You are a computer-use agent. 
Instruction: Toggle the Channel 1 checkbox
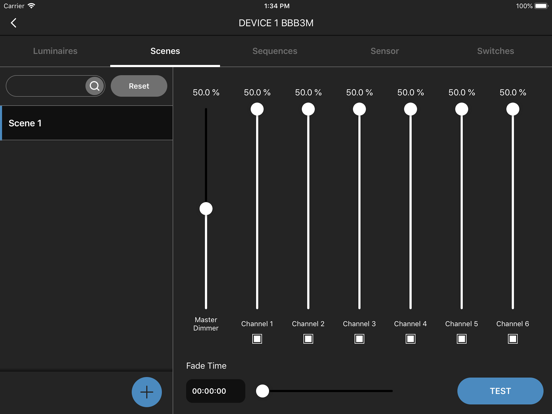pos(257,339)
